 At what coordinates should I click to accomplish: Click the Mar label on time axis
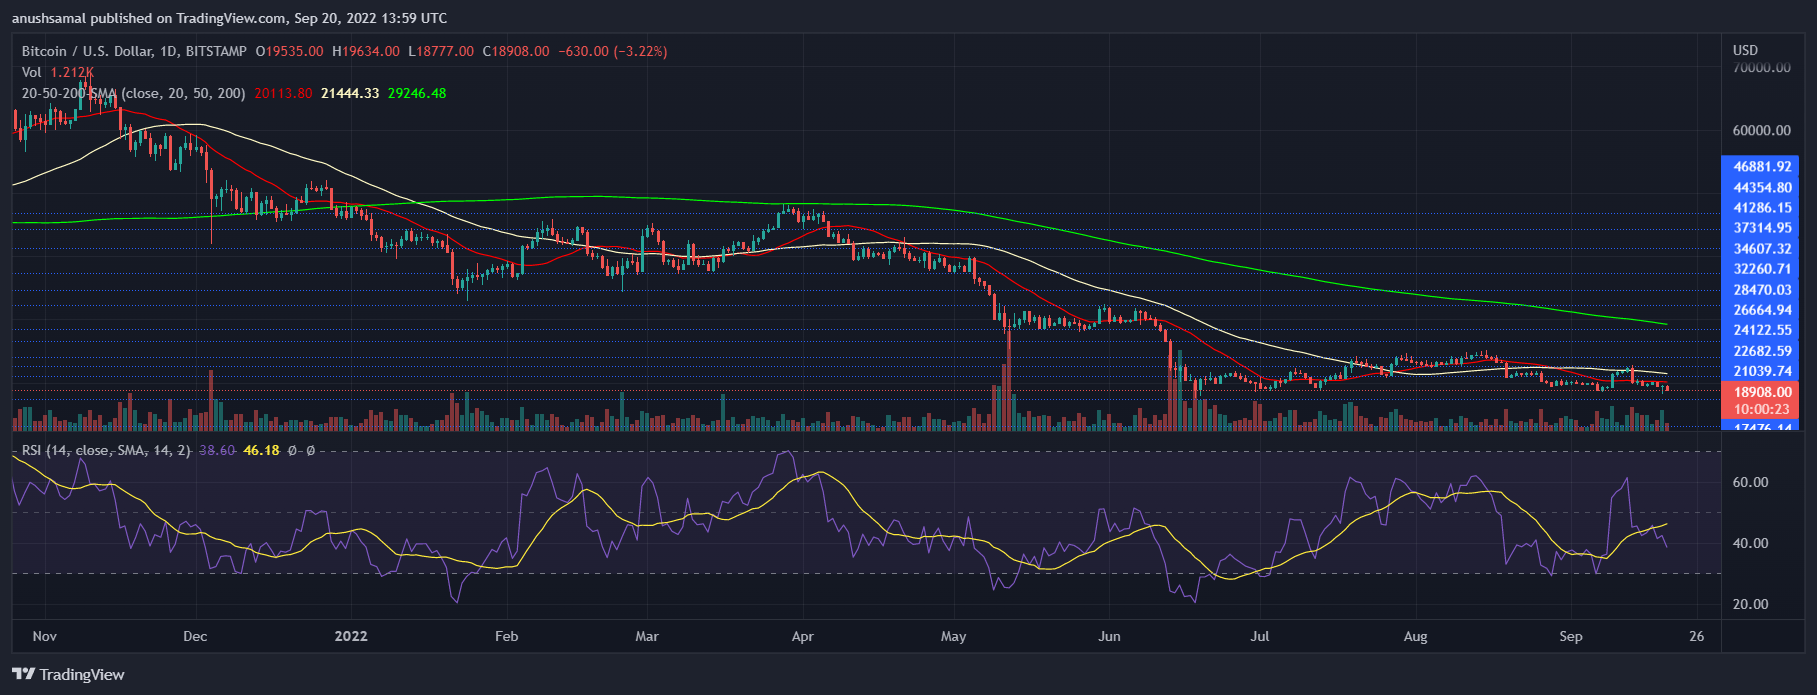click(647, 636)
